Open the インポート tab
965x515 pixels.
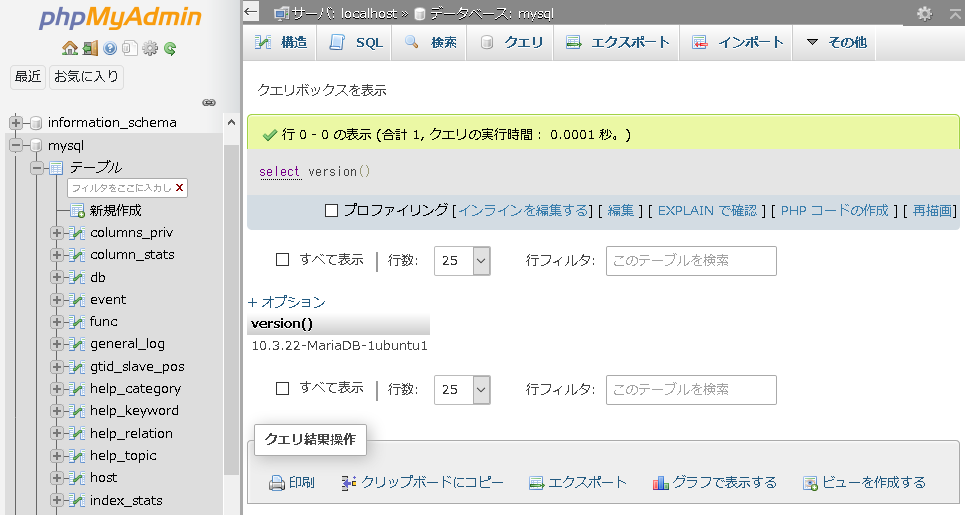737,42
